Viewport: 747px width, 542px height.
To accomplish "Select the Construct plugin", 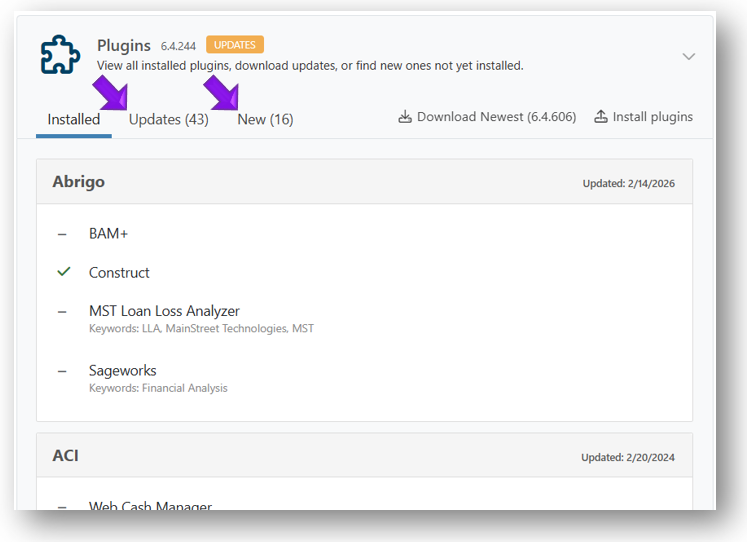I will pyautogui.click(x=119, y=273).
